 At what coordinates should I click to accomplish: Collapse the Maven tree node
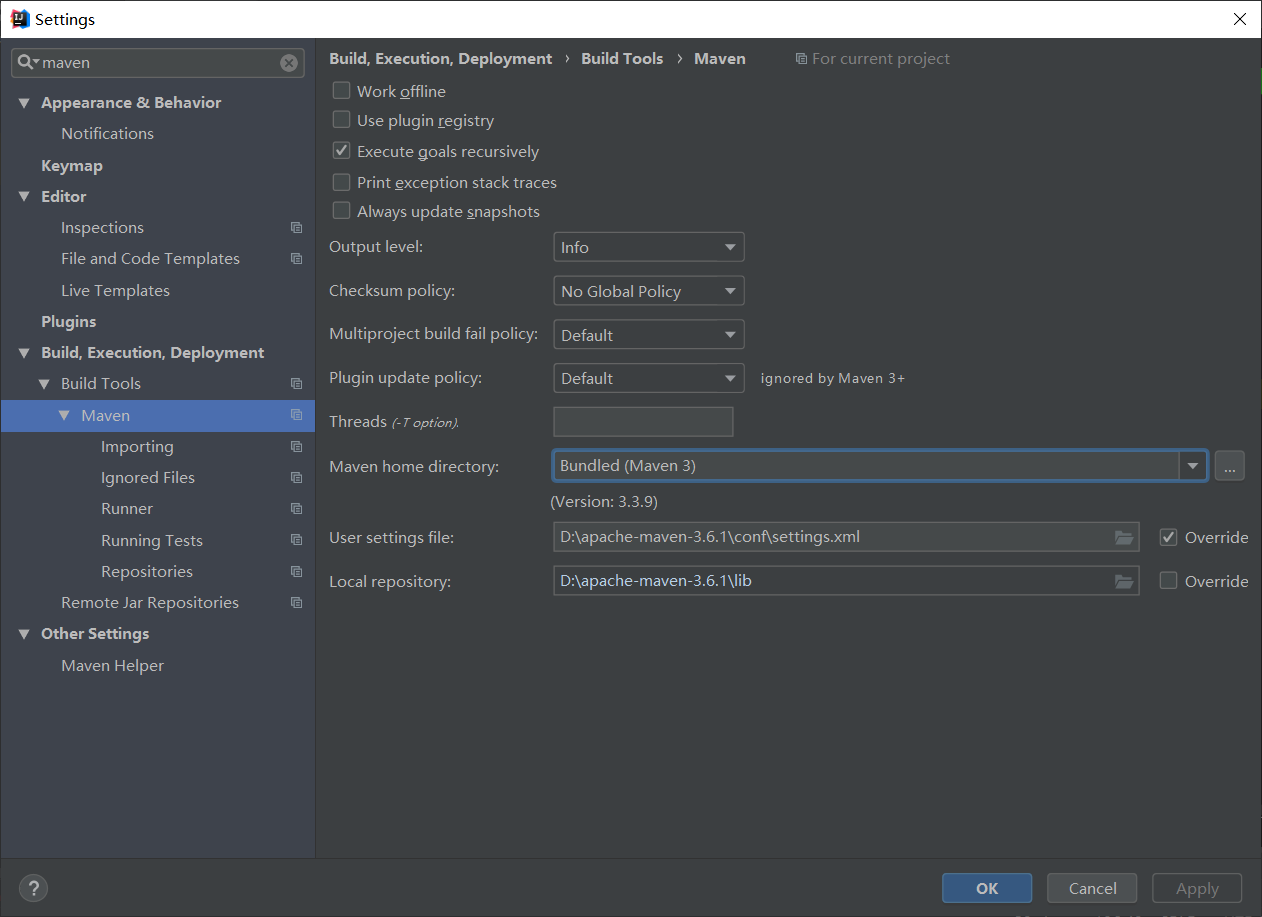(x=64, y=415)
